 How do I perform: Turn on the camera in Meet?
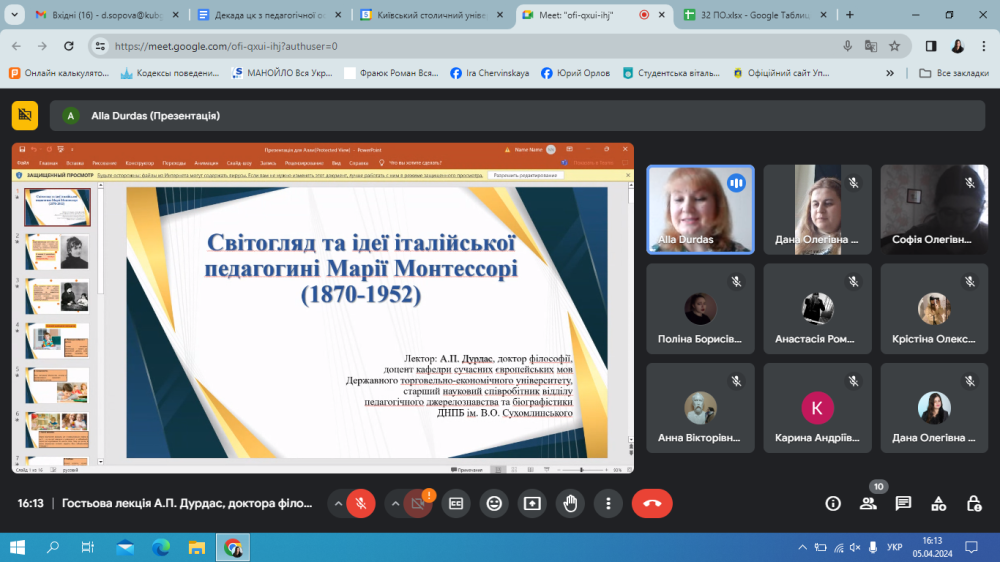(418, 503)
